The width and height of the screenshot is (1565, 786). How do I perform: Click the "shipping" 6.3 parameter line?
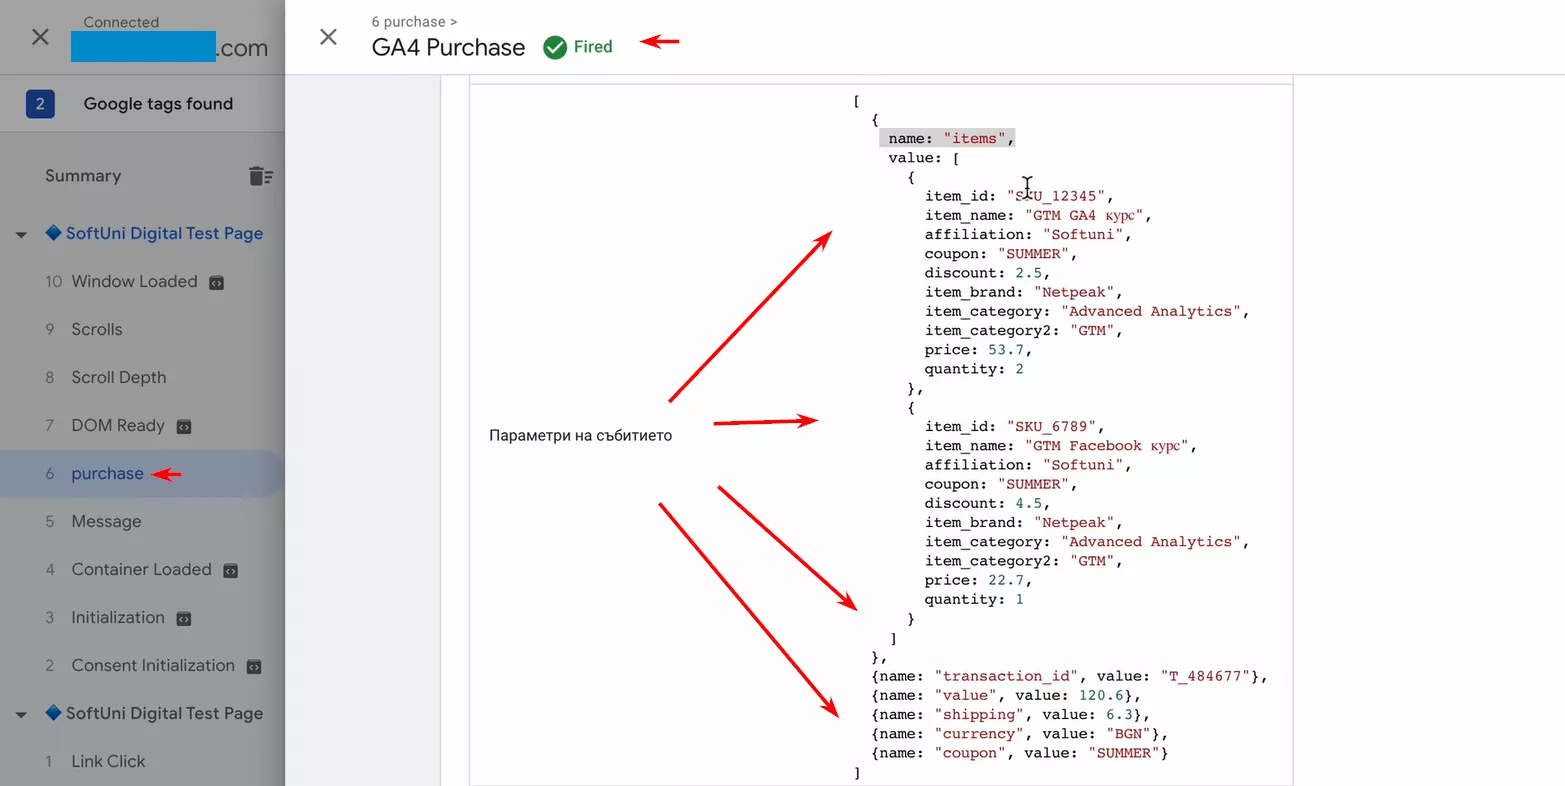1011,714
